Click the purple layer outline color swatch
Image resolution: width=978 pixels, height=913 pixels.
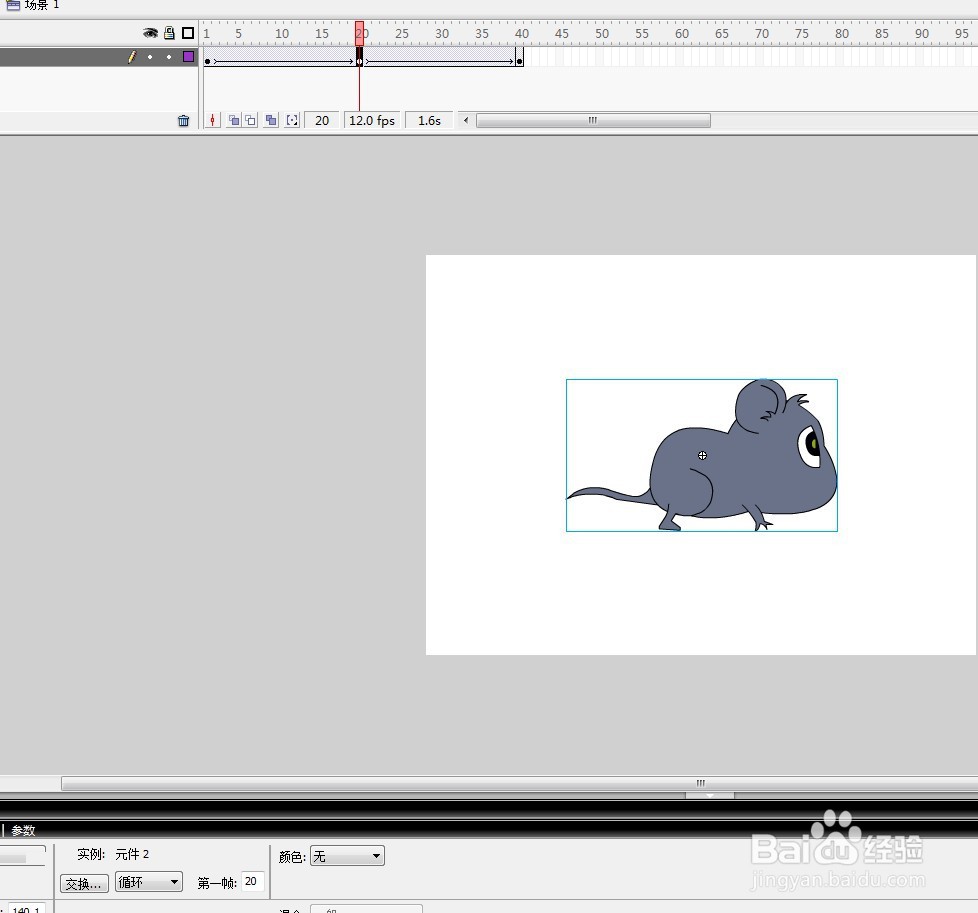click(188, 57)
